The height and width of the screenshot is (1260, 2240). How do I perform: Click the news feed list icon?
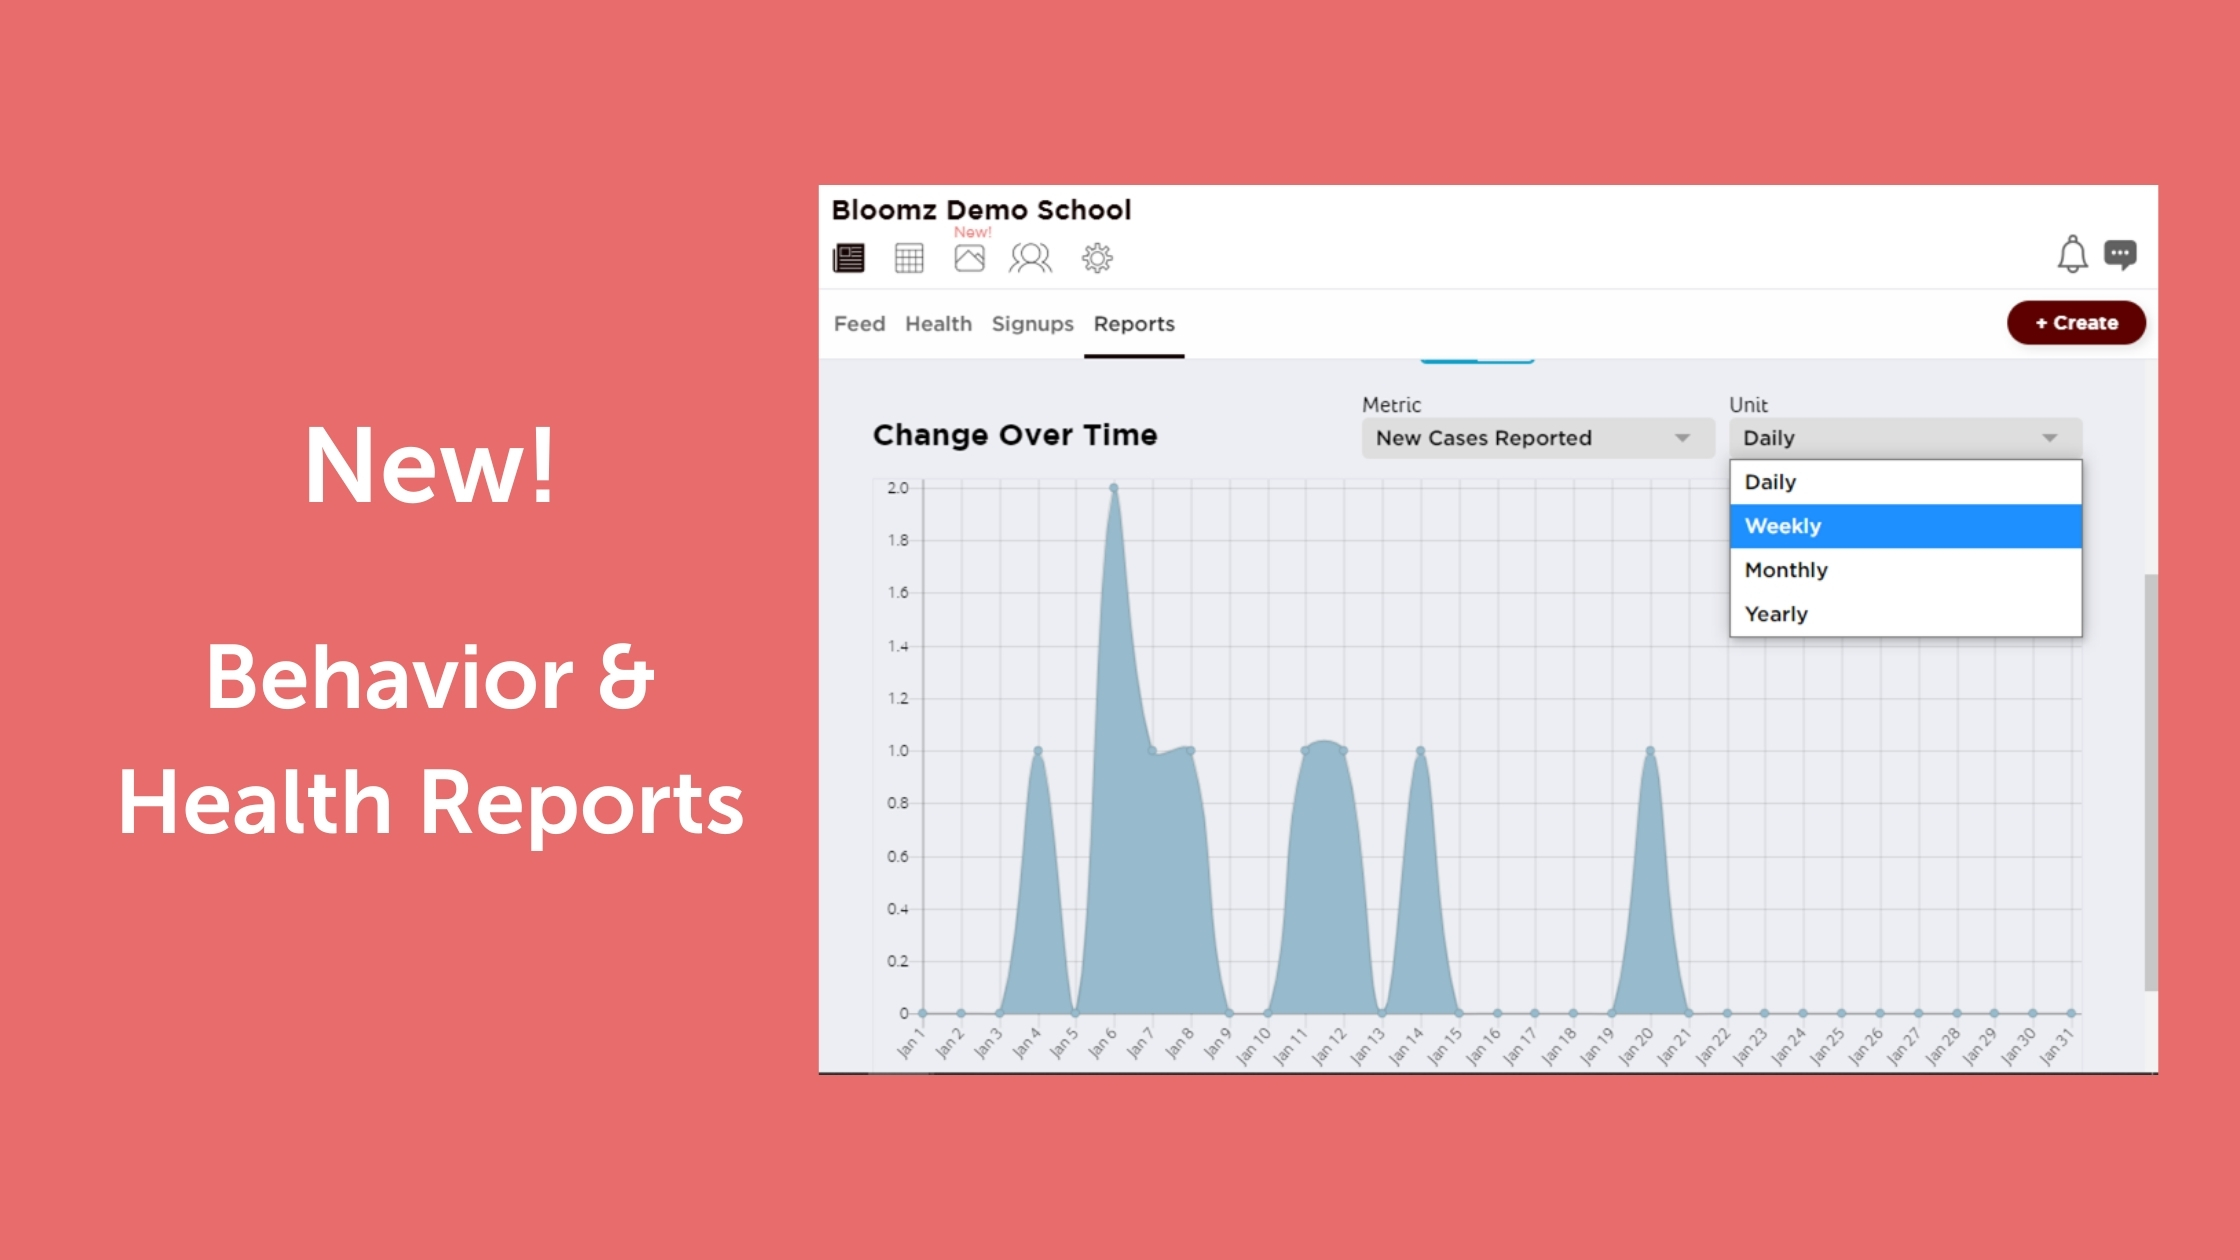coord(854,255)
